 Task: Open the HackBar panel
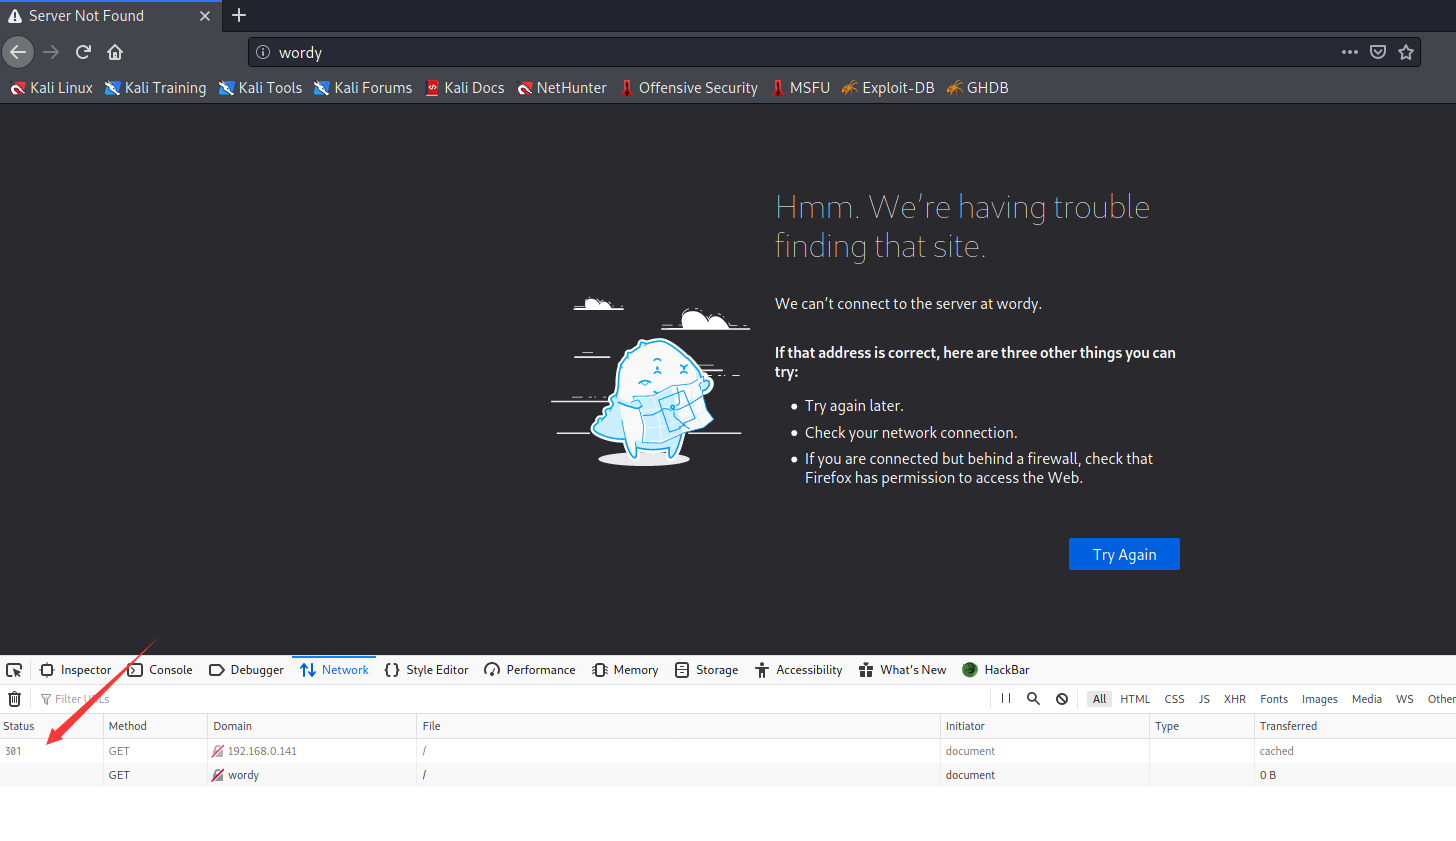pyautogui.click(x=995, y=670)
